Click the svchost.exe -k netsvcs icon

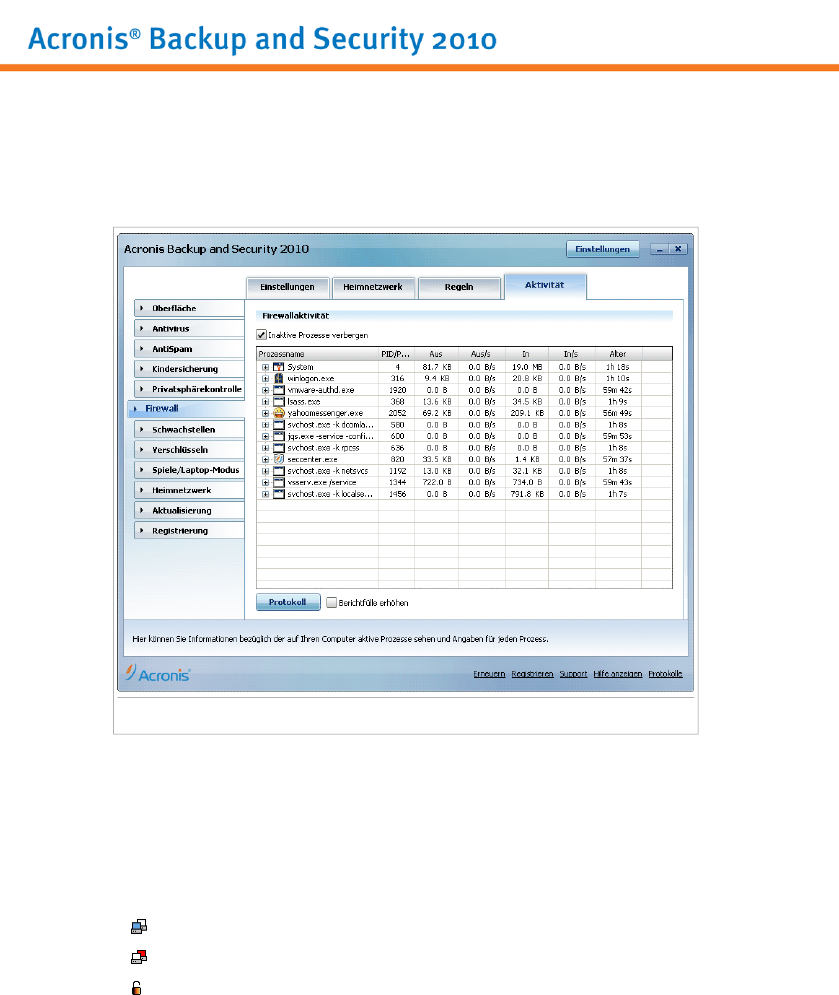[x=279, y=471]
